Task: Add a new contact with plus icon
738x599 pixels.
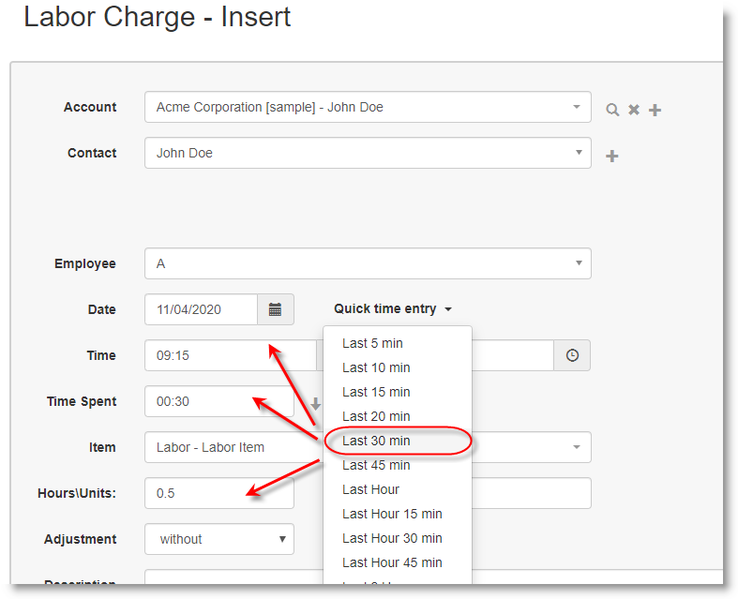Action: pos(612,156)
